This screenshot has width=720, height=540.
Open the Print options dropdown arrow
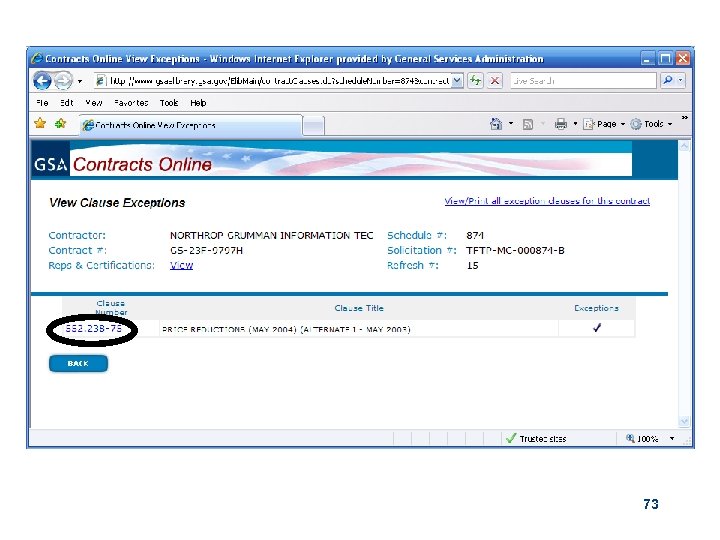575,124
